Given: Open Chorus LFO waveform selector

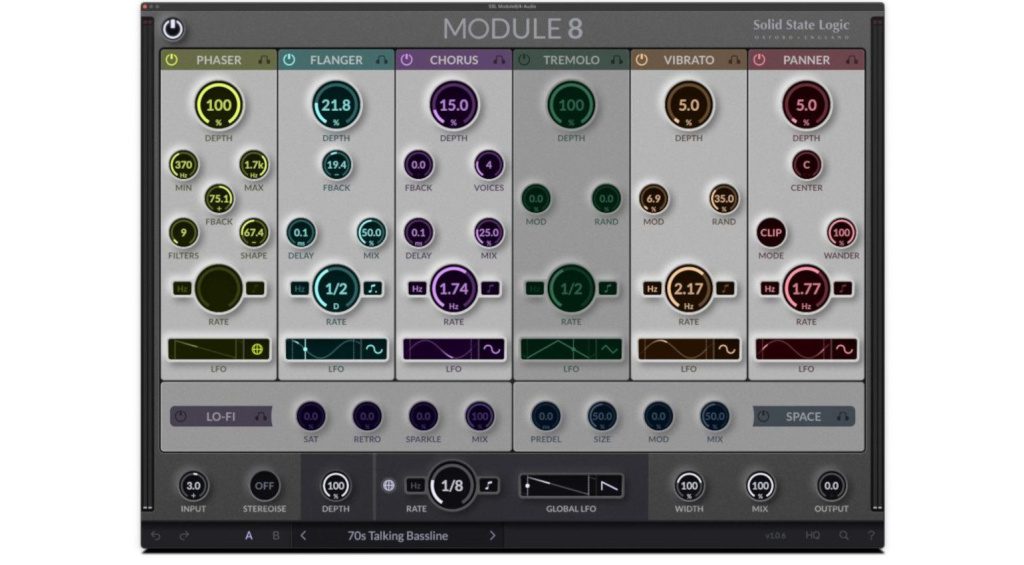Looking at the screenshot, I should click(x=492, y=349).
